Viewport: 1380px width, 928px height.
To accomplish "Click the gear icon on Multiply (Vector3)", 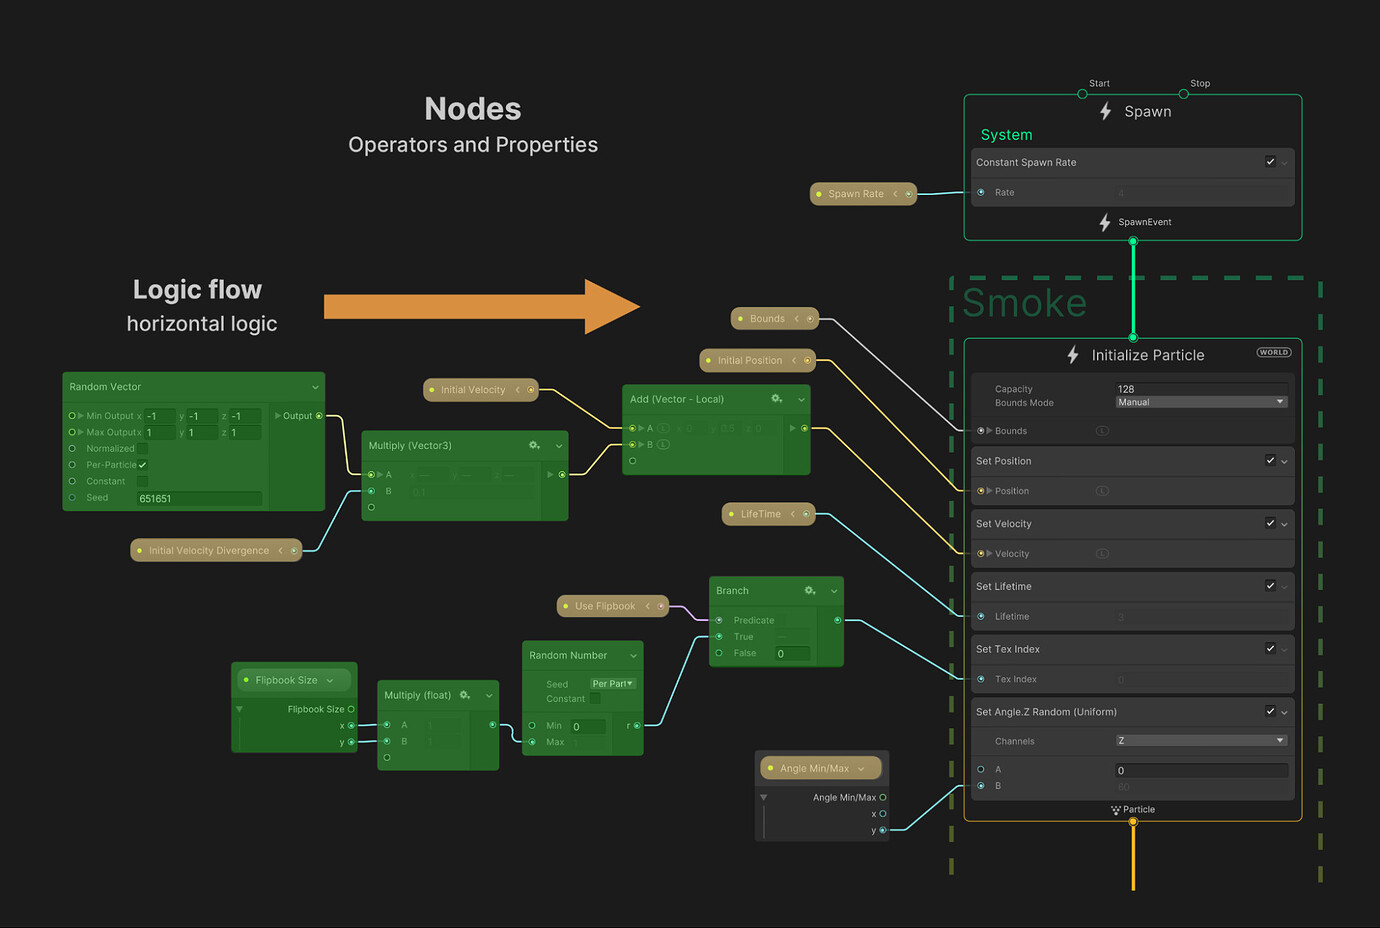I will pyautogui.click(x=534, y=445).
